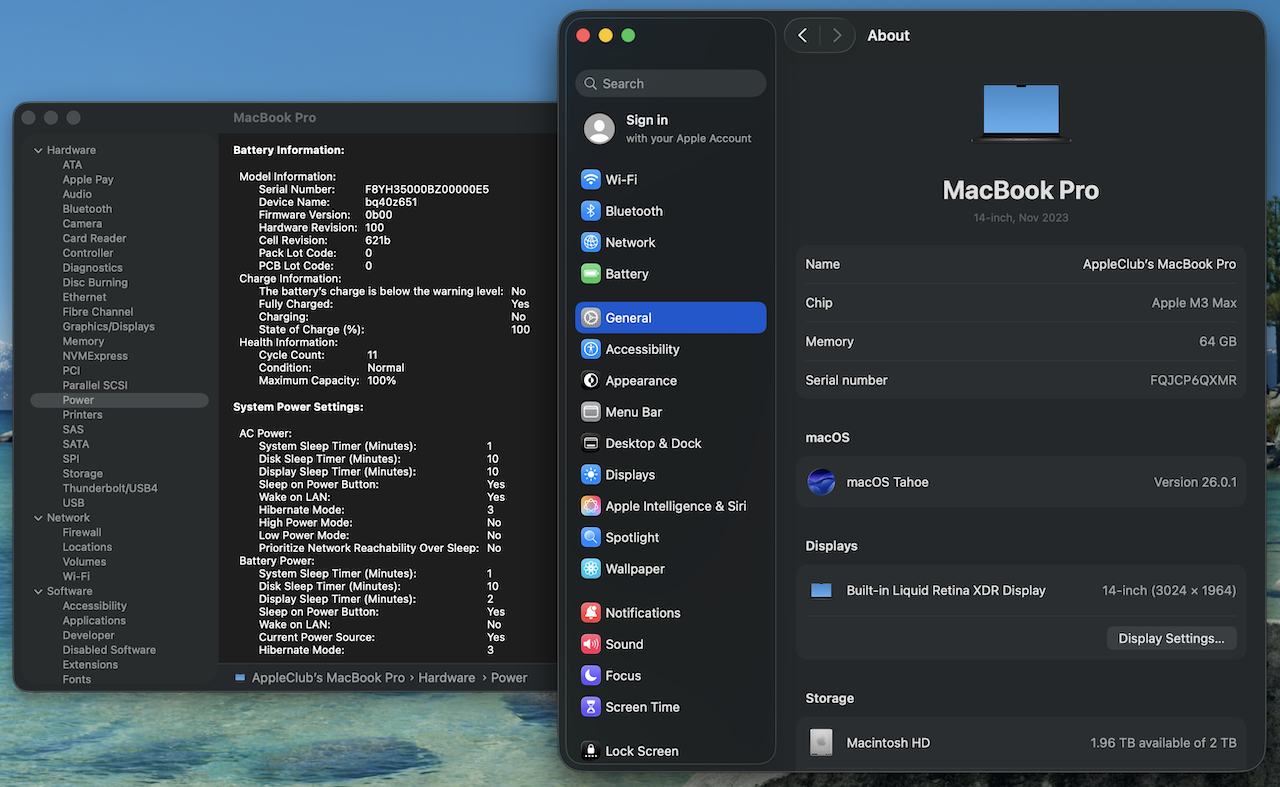Viewport: 1280px width, 787px height.
Task: Open the Display Settings button
Action: tap(1171, 638)
